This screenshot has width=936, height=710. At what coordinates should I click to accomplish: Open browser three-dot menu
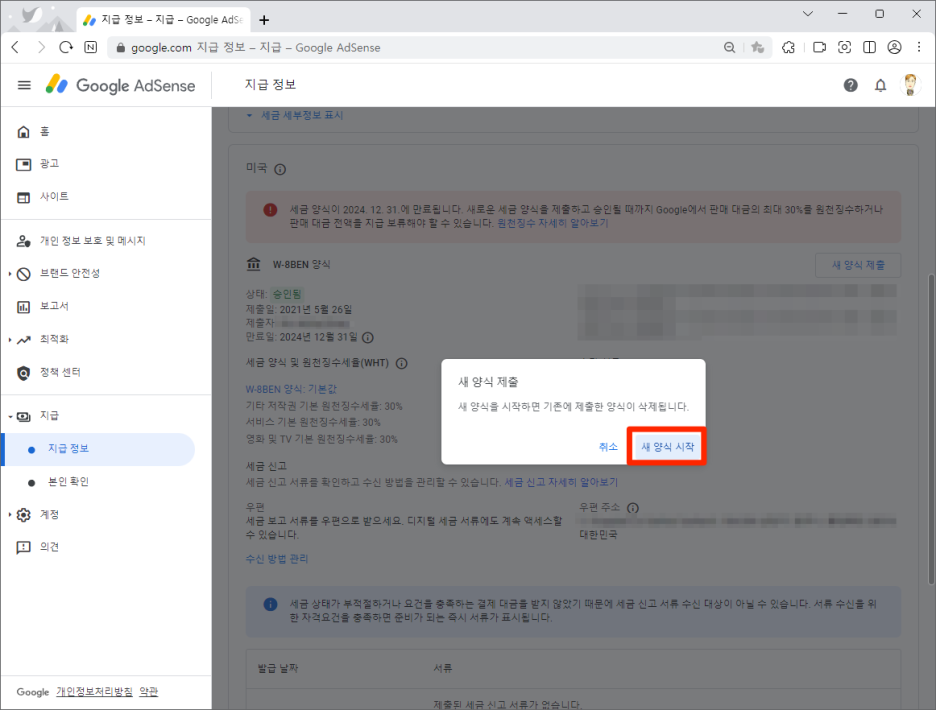[919, 47]
